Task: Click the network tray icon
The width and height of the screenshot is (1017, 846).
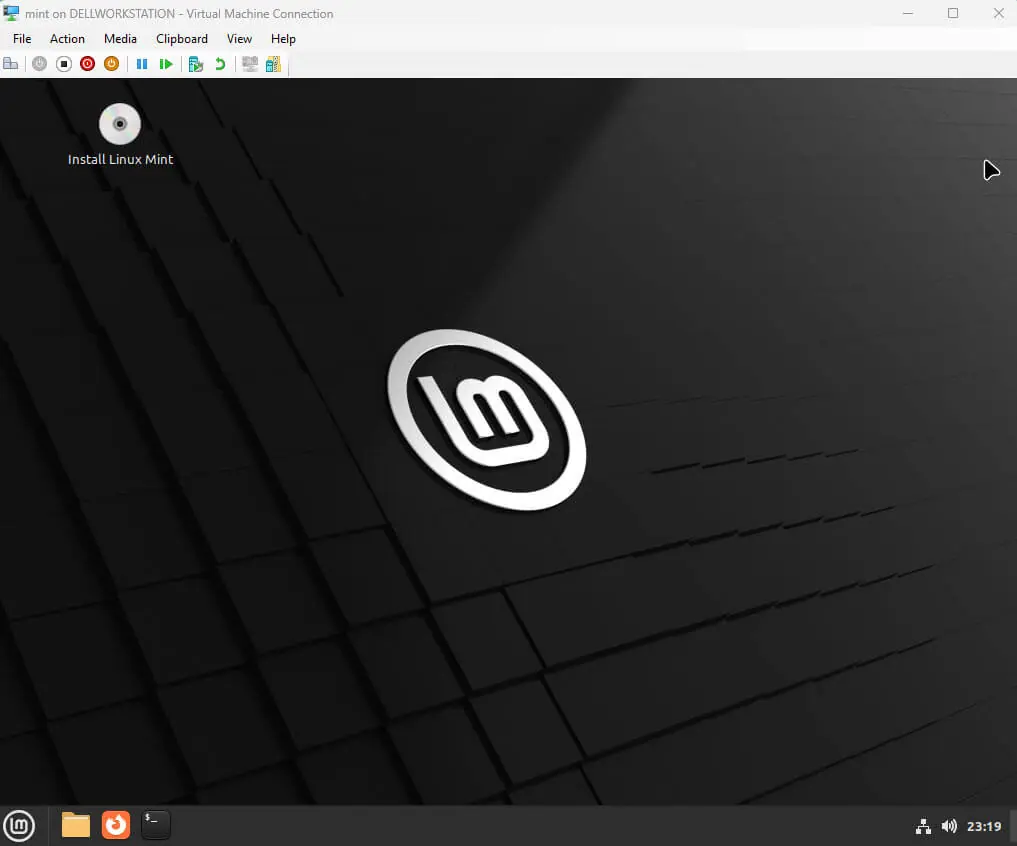Action: (x=923, y=826)
